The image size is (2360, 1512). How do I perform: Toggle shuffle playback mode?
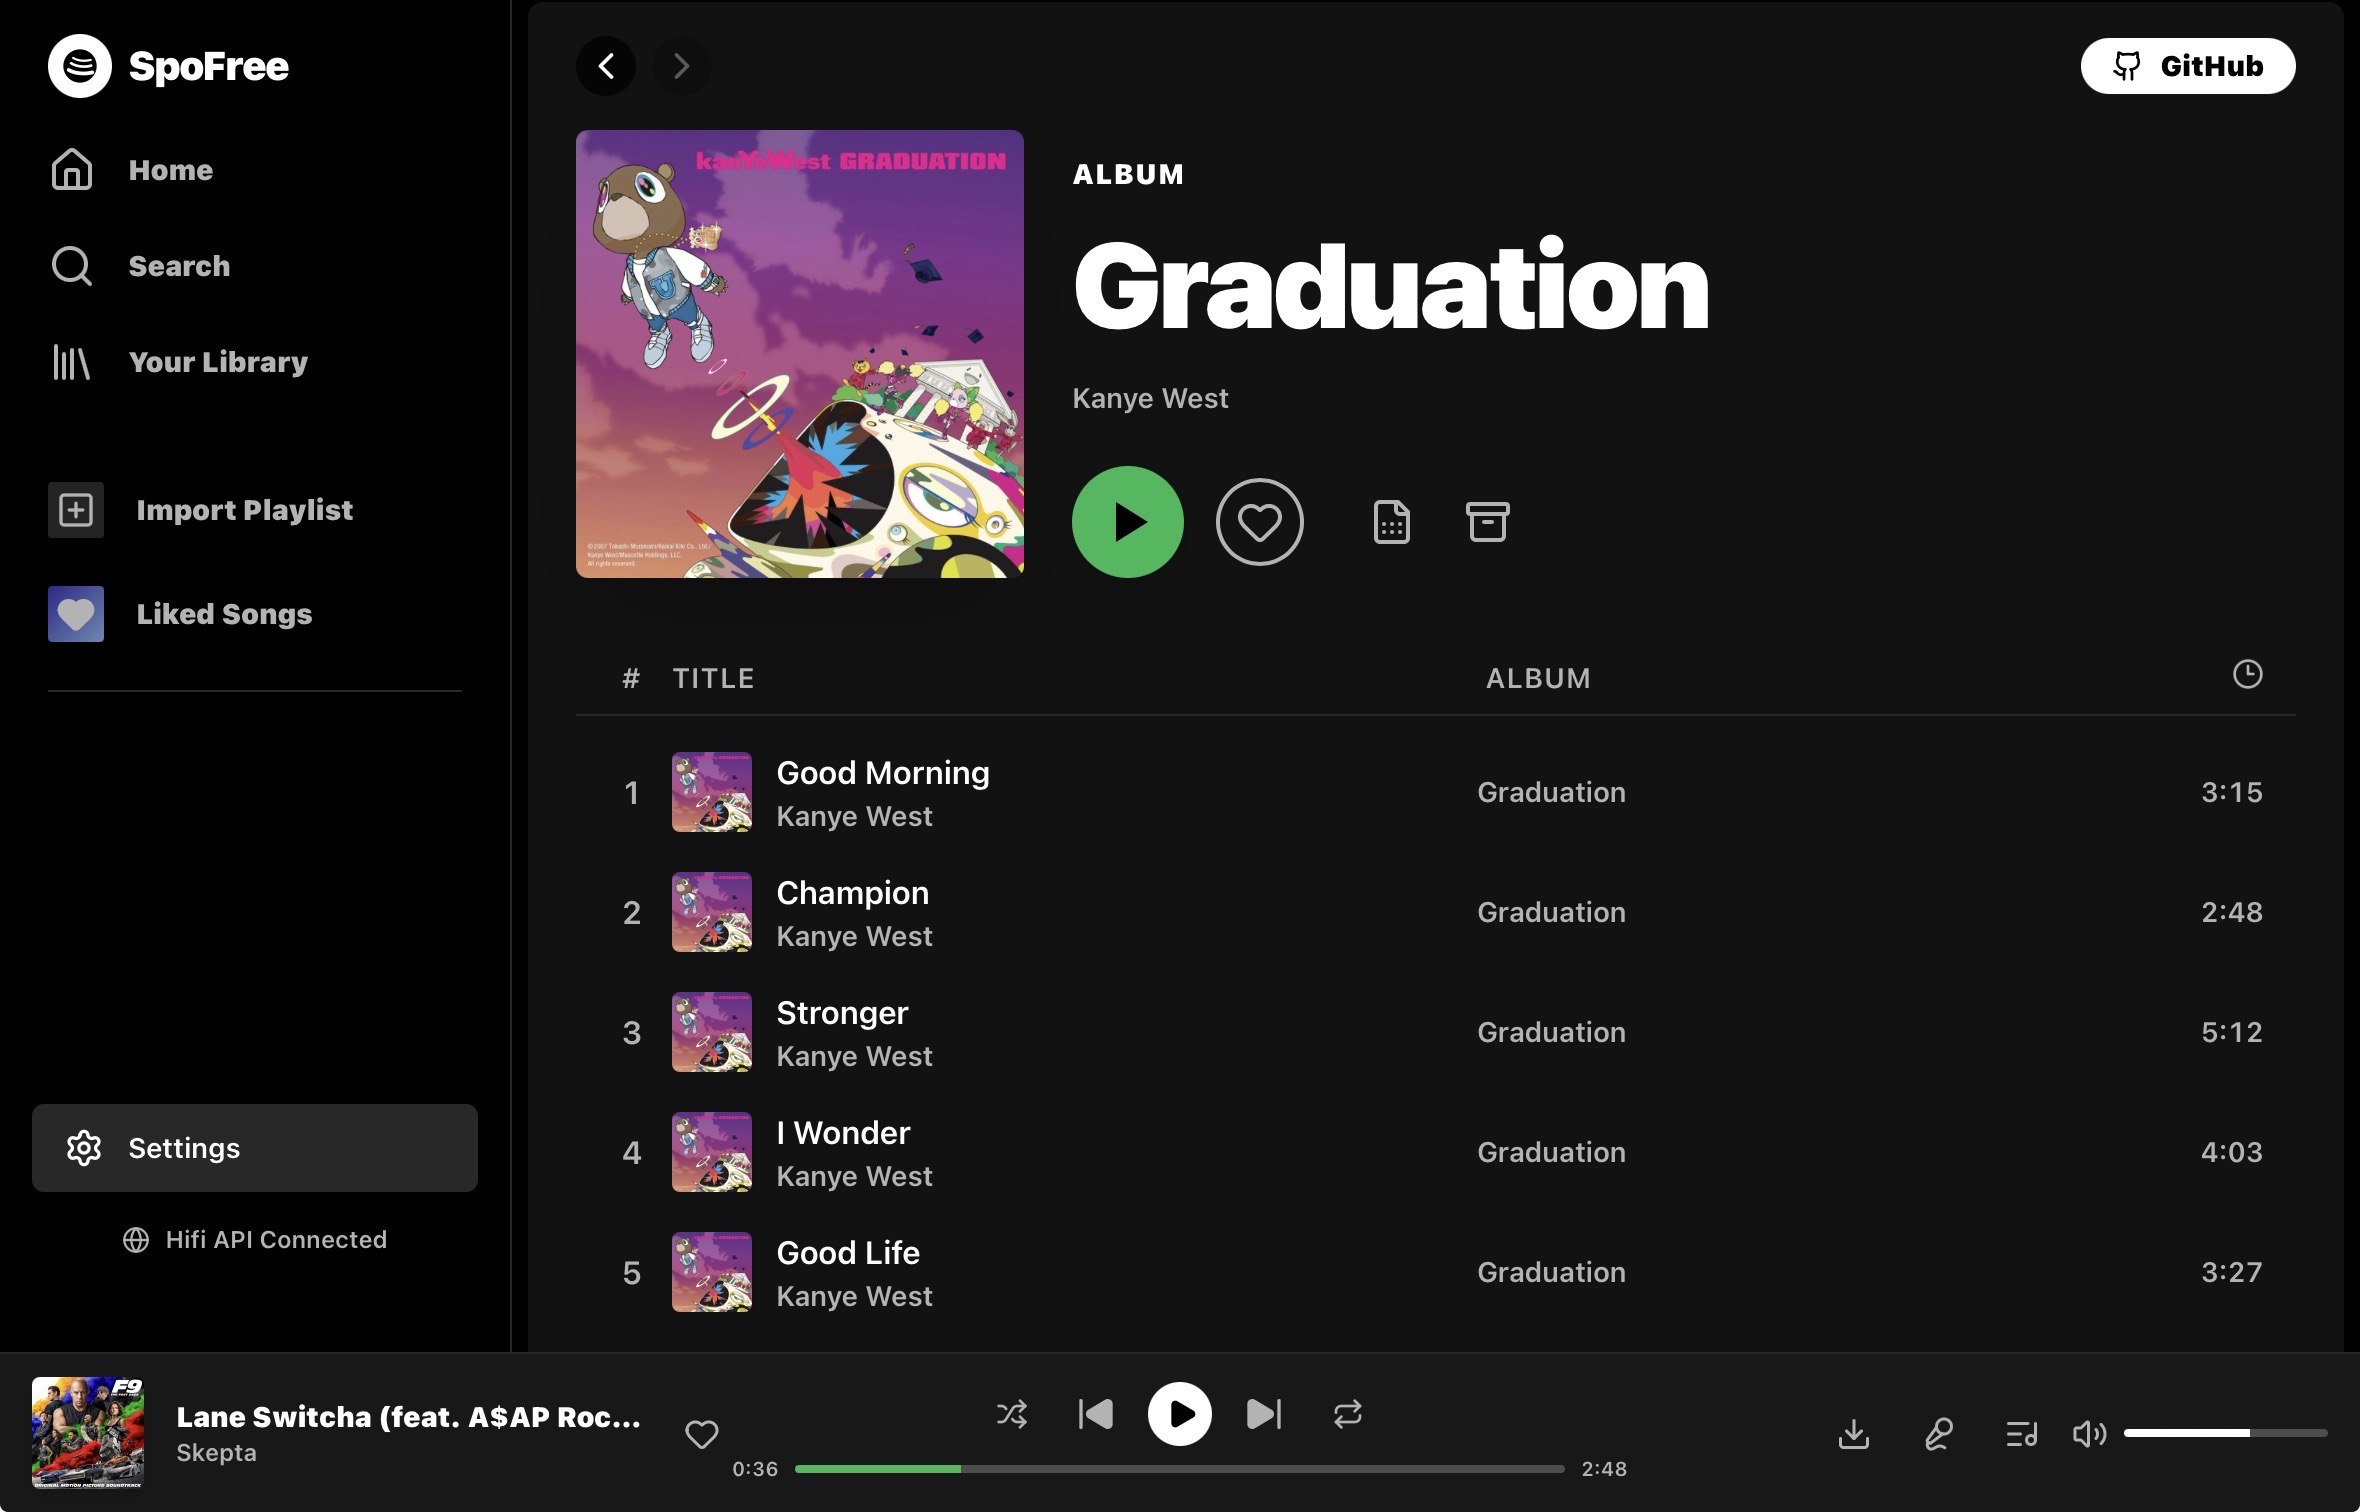click(1011, 1414)
